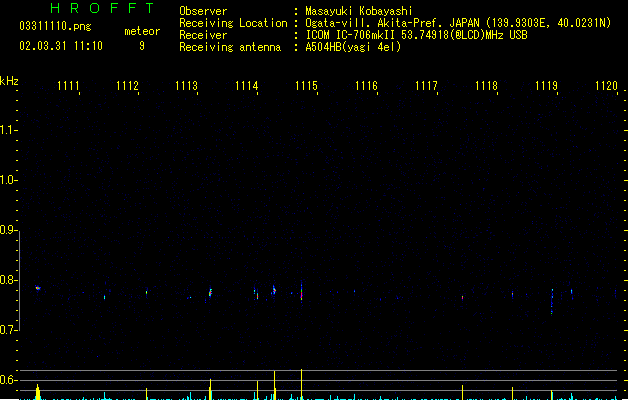Click the 0.7 kHz frequency tick label
Viewport: 629px width, 400px height.
(x=7, y=330)
